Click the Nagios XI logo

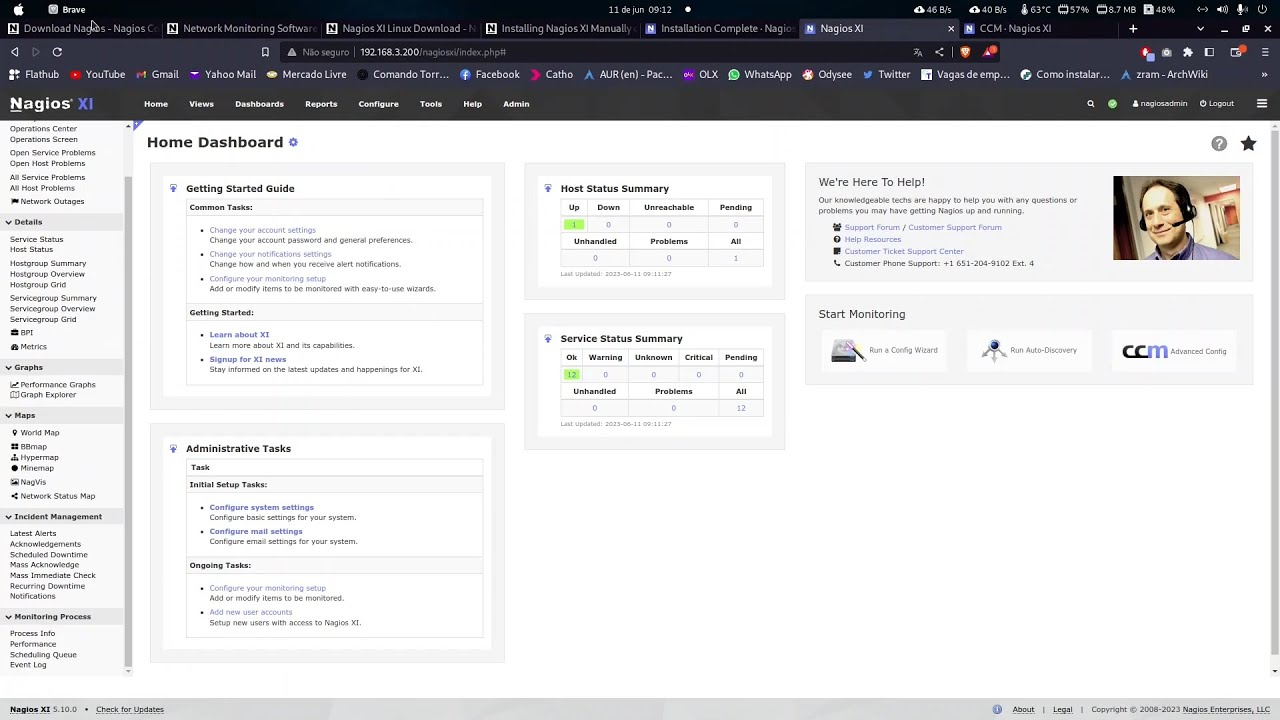[51, 104]
